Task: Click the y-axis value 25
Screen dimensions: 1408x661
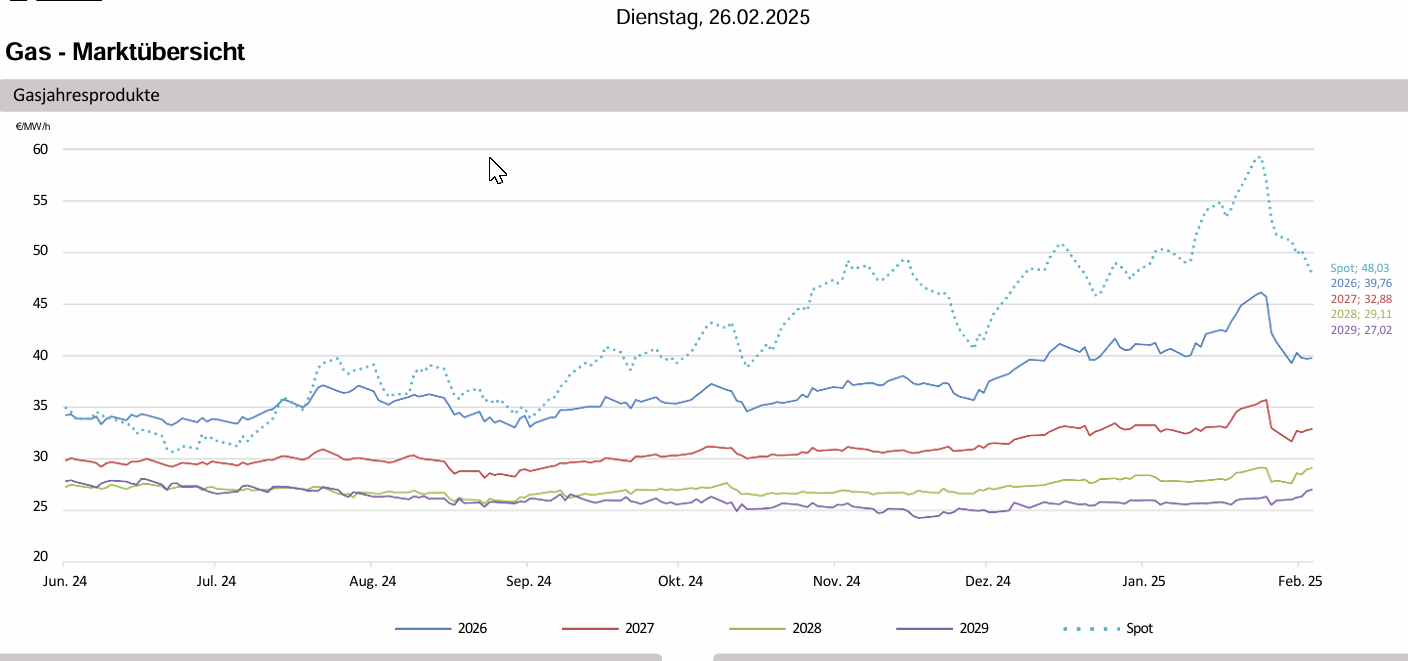Action: point(41,509)
